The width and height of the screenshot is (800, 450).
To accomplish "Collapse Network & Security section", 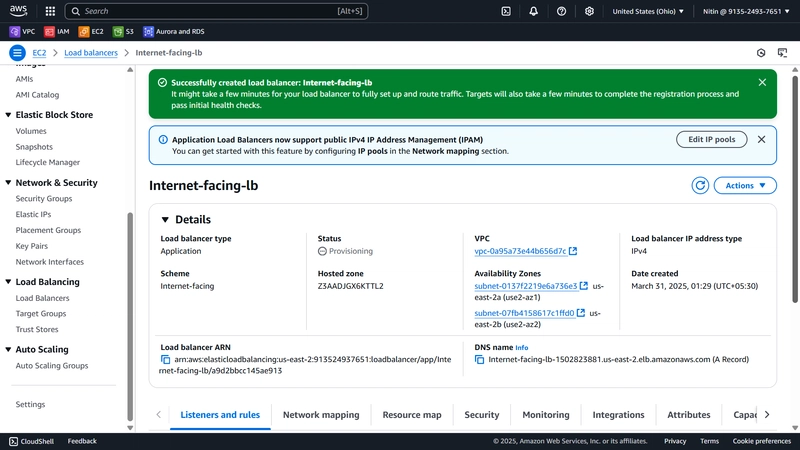I will [x=8, y=183].
